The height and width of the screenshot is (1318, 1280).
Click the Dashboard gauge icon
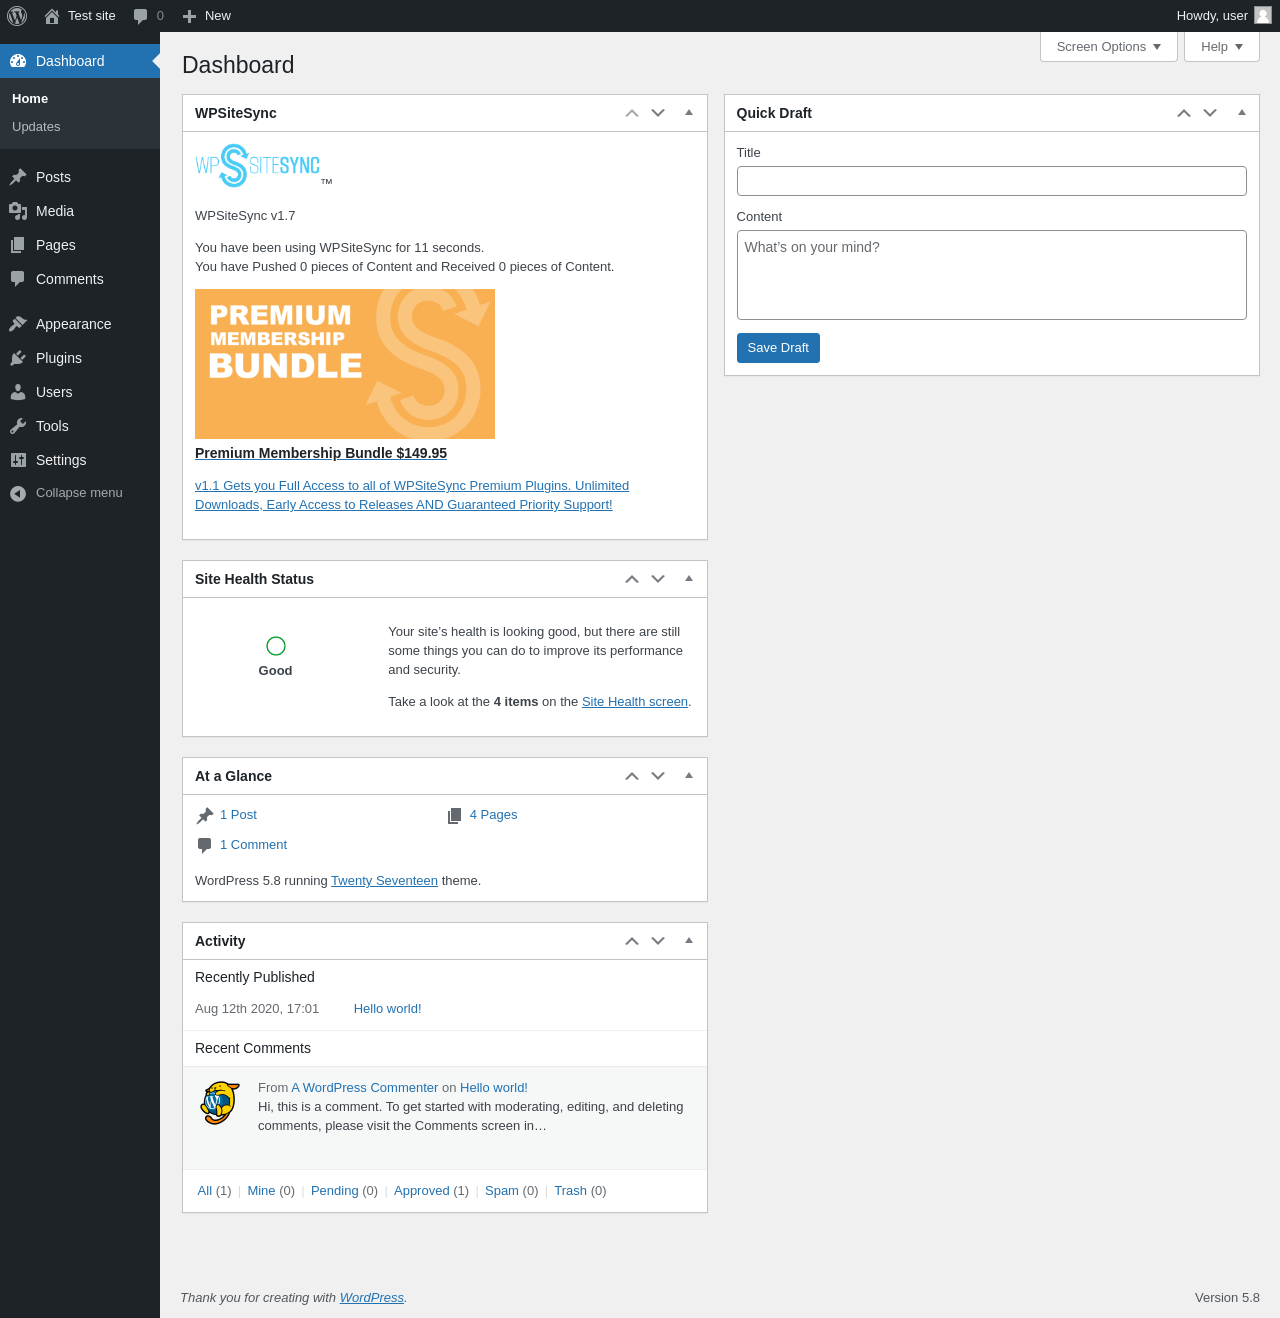click(18, 61)
